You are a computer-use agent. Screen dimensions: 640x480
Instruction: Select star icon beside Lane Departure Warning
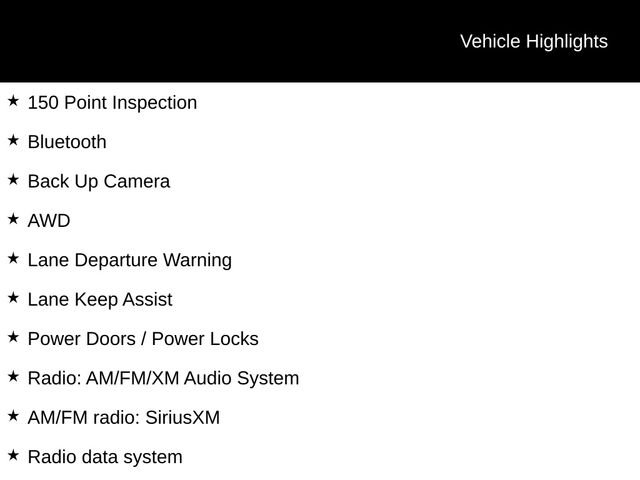[x=13, y=258]
